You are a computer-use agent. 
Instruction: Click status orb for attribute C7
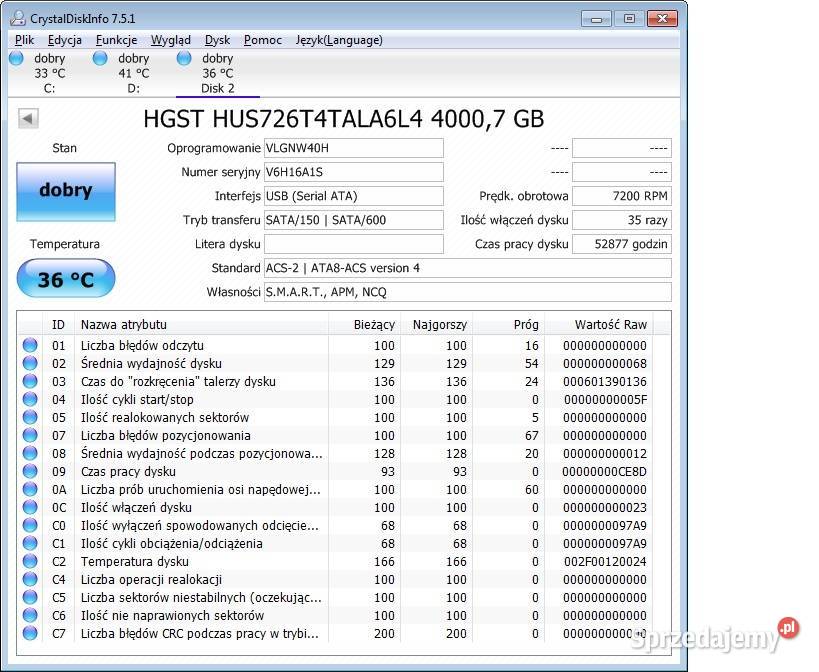tap(30, 633)
